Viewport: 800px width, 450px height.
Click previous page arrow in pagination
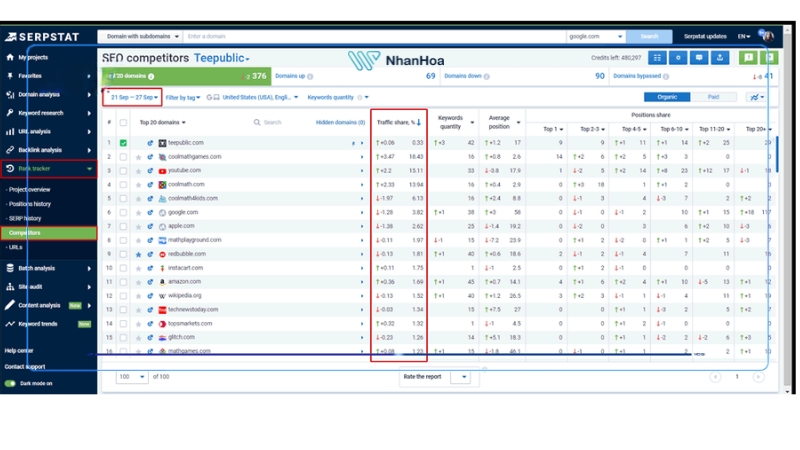(x=715, y=377)
